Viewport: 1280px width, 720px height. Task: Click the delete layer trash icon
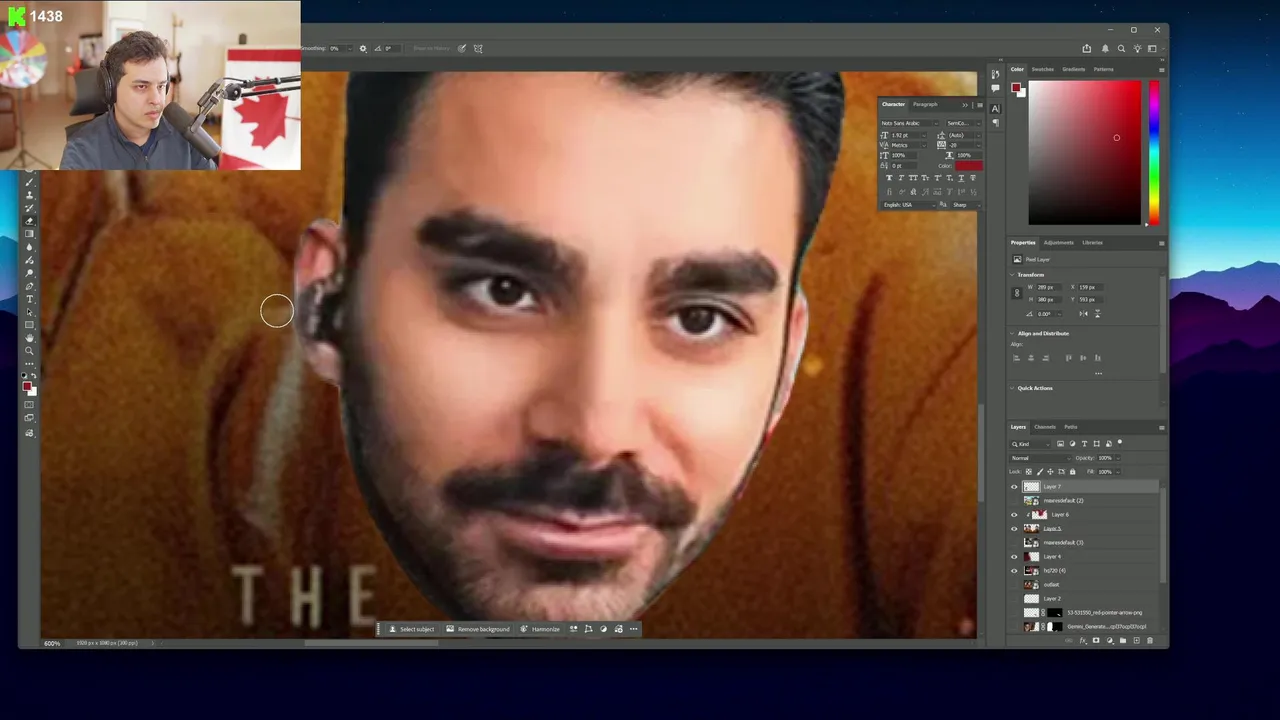(1149, 640)
